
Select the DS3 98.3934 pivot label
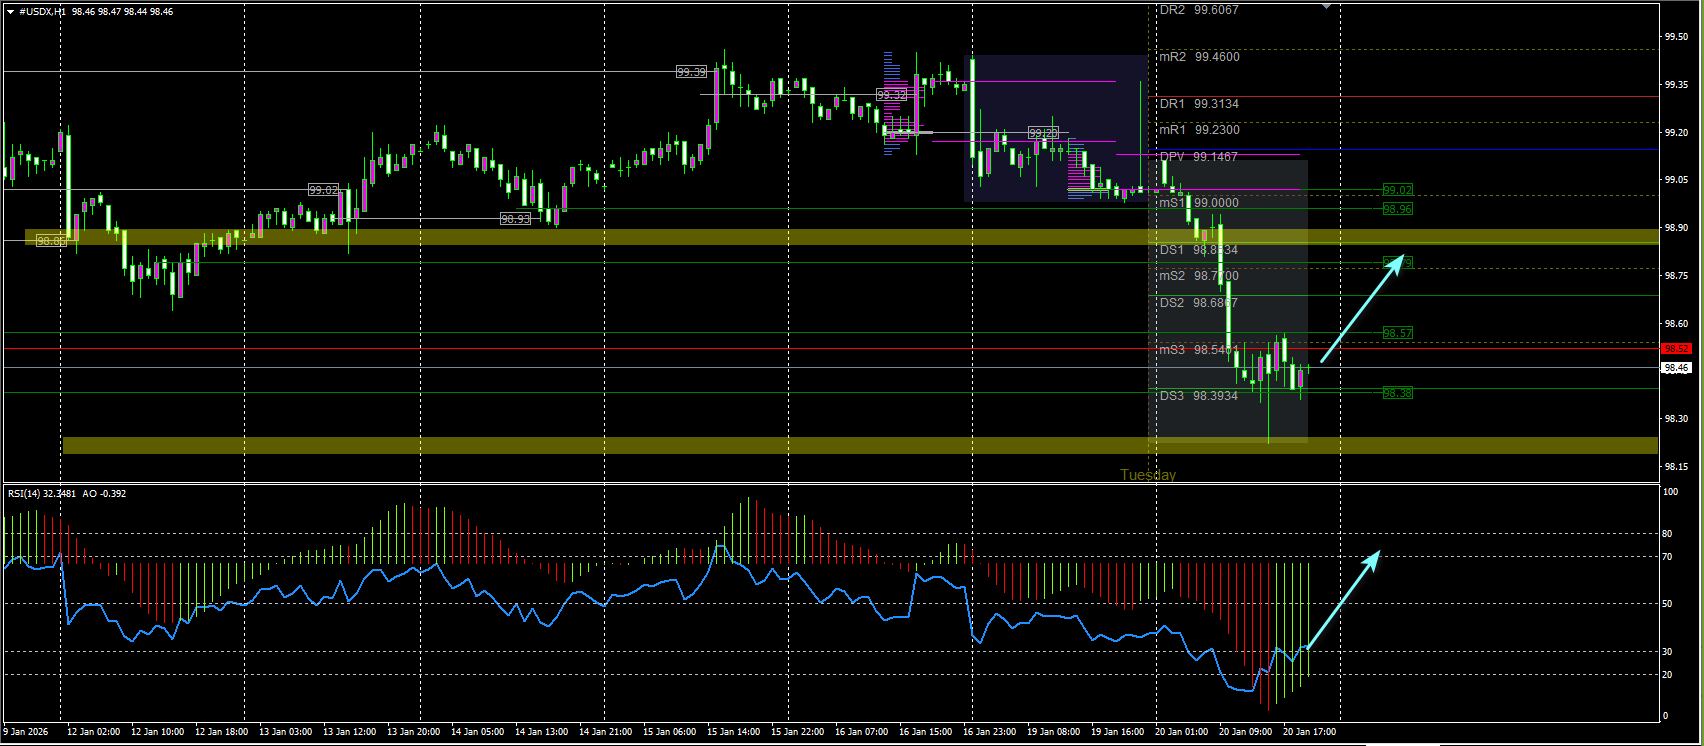(1198, 396)
